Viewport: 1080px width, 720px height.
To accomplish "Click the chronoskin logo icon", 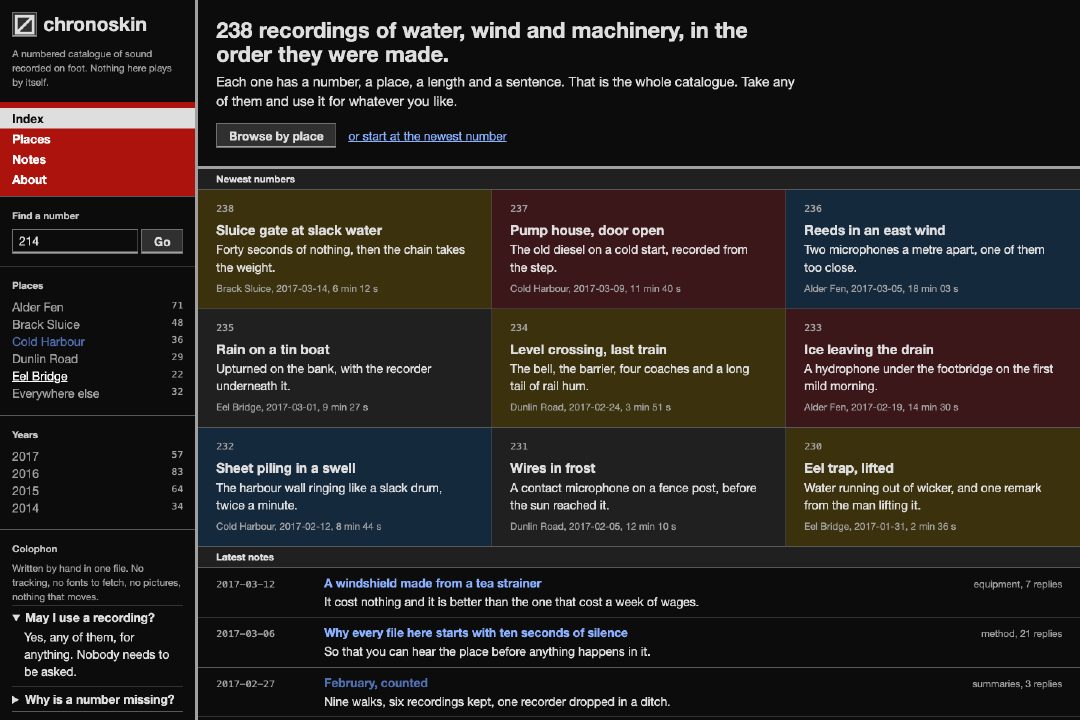I will 24,25.
